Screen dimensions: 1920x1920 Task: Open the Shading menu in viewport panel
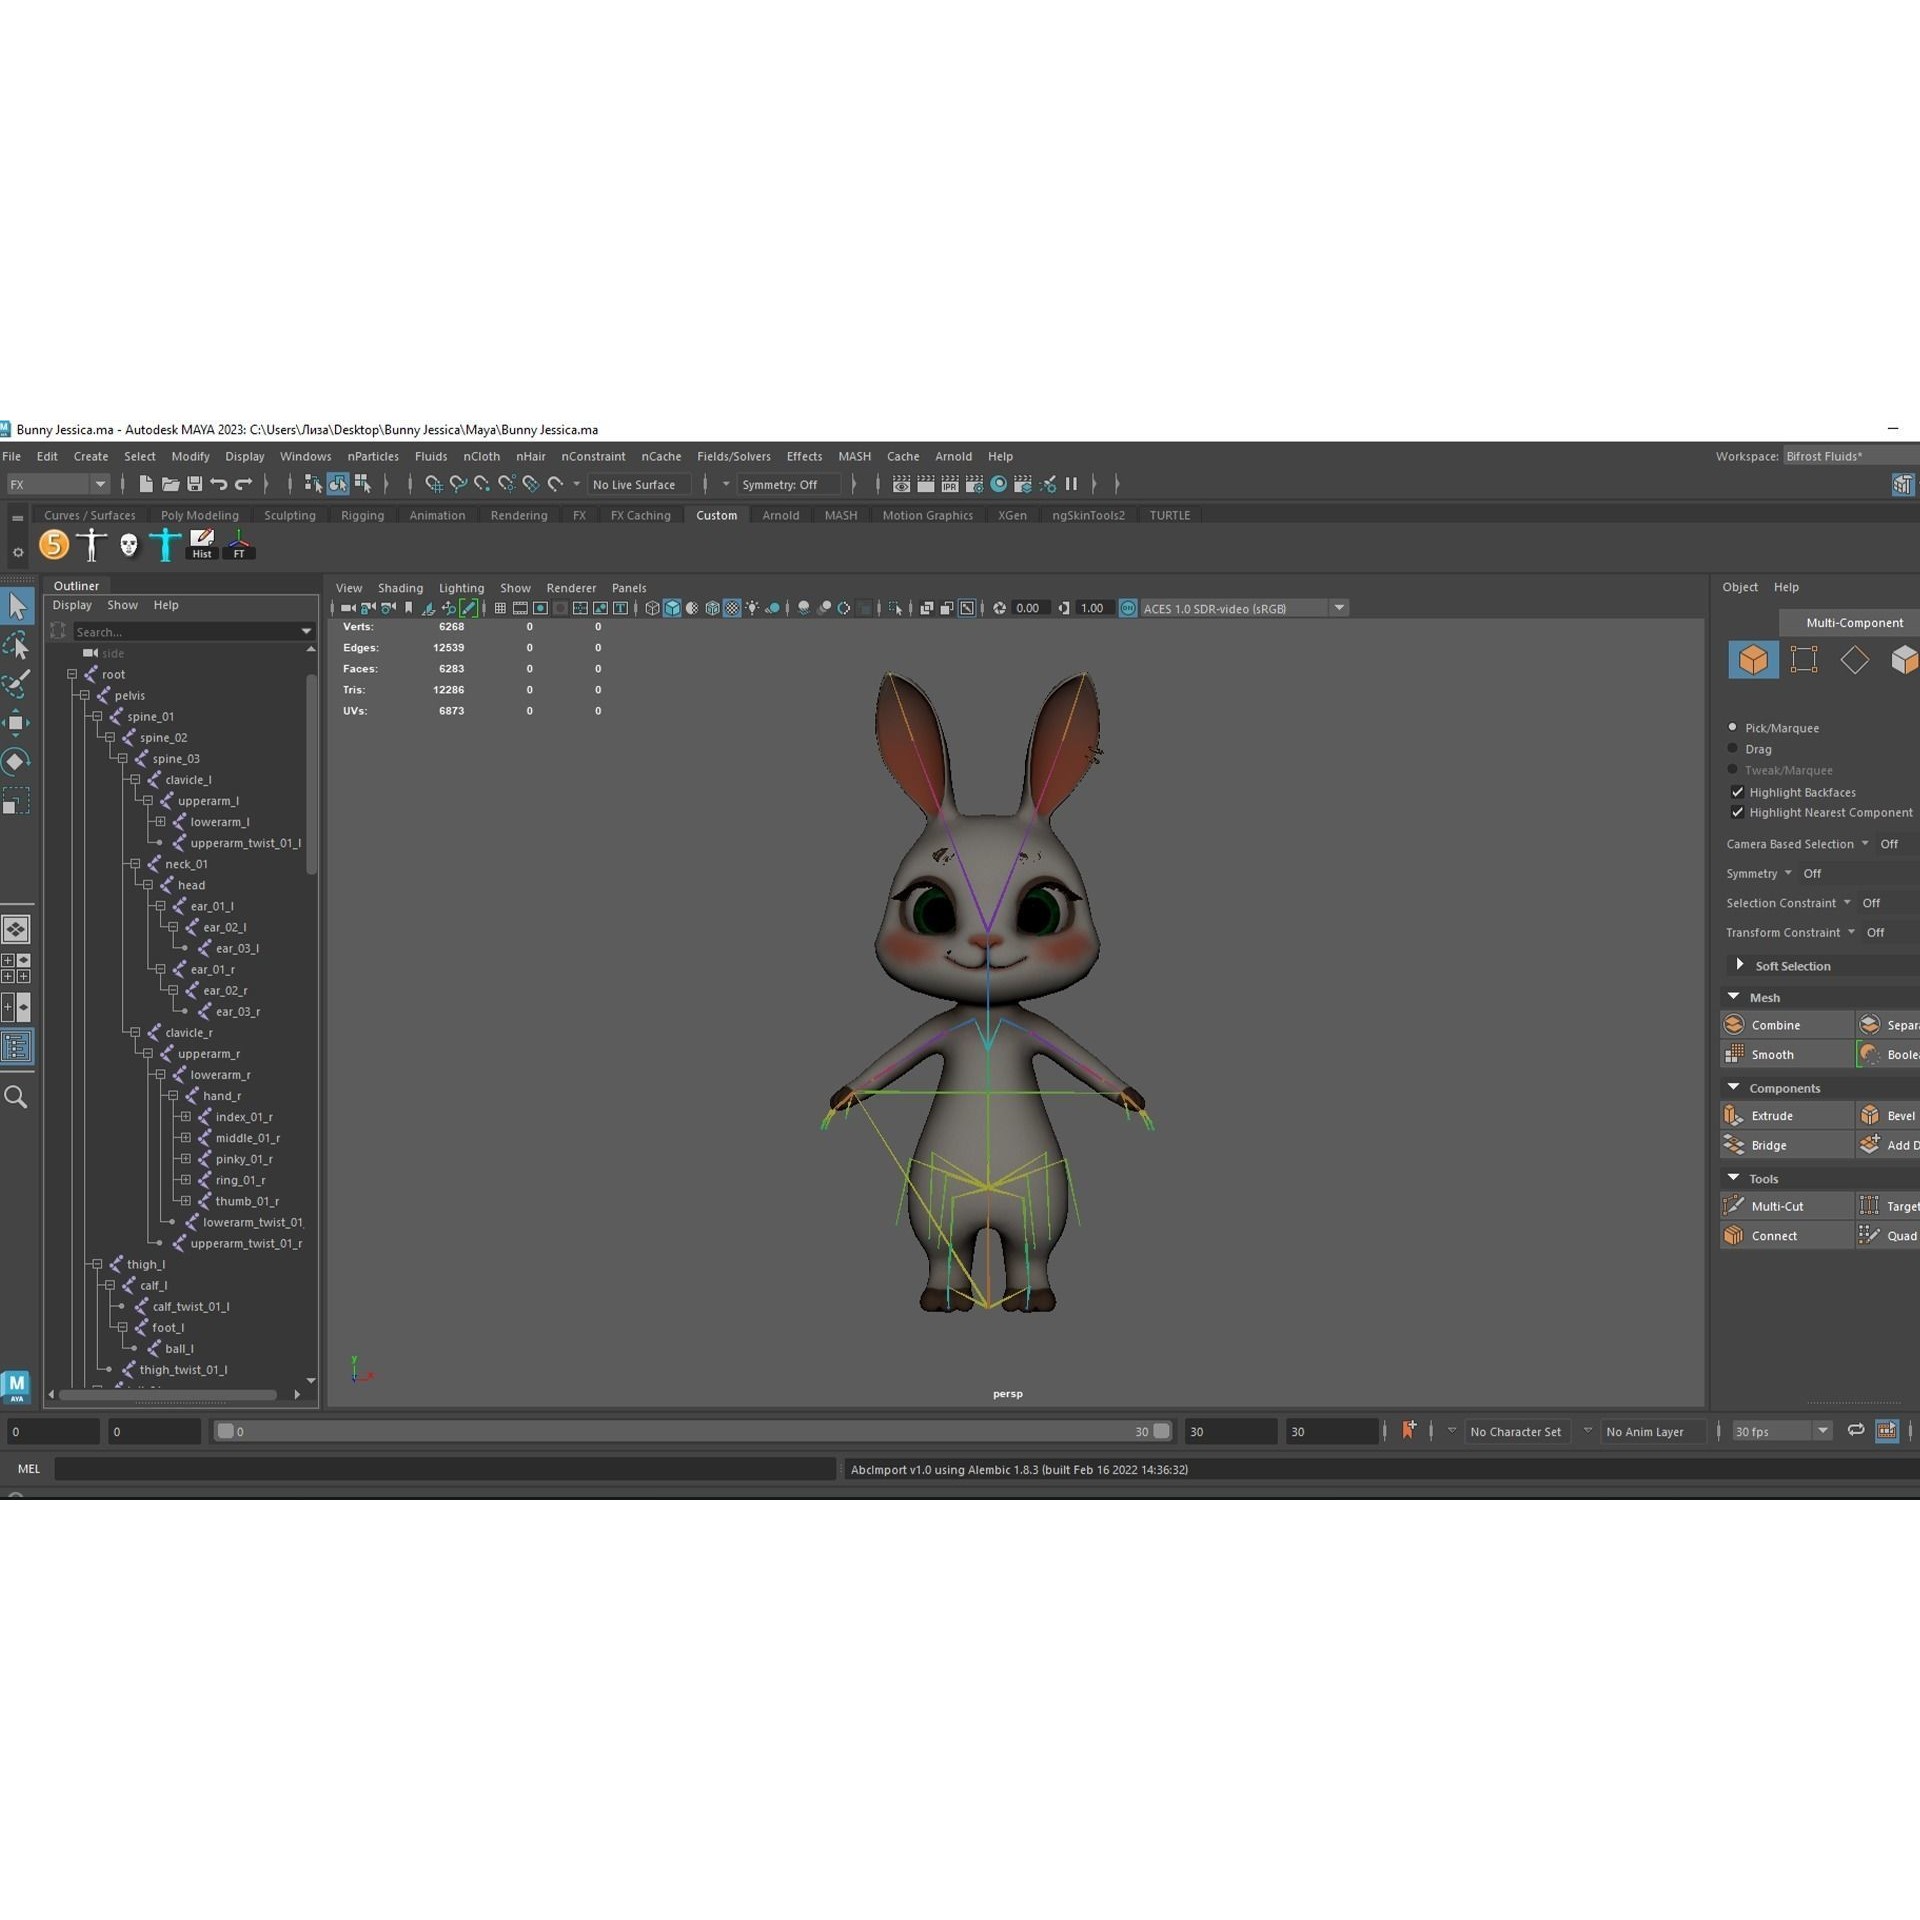click(400, 588)
